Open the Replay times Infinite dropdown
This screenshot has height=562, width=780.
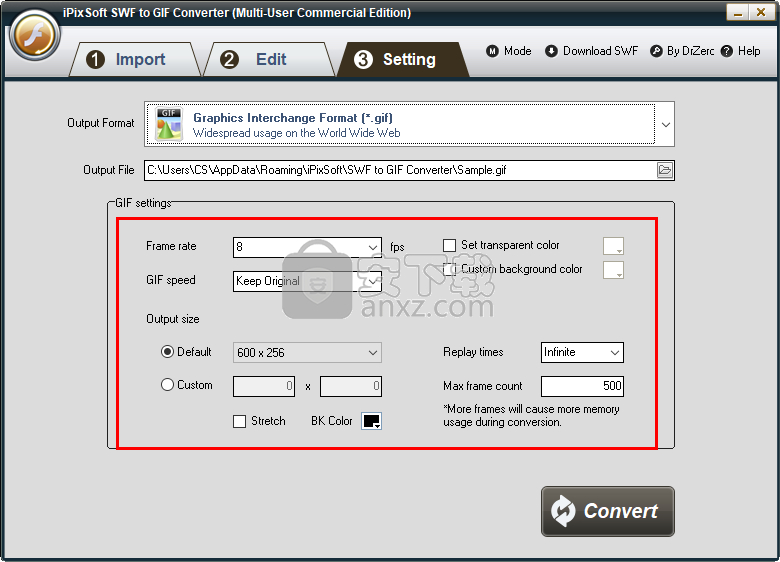(x=582, y=353)
